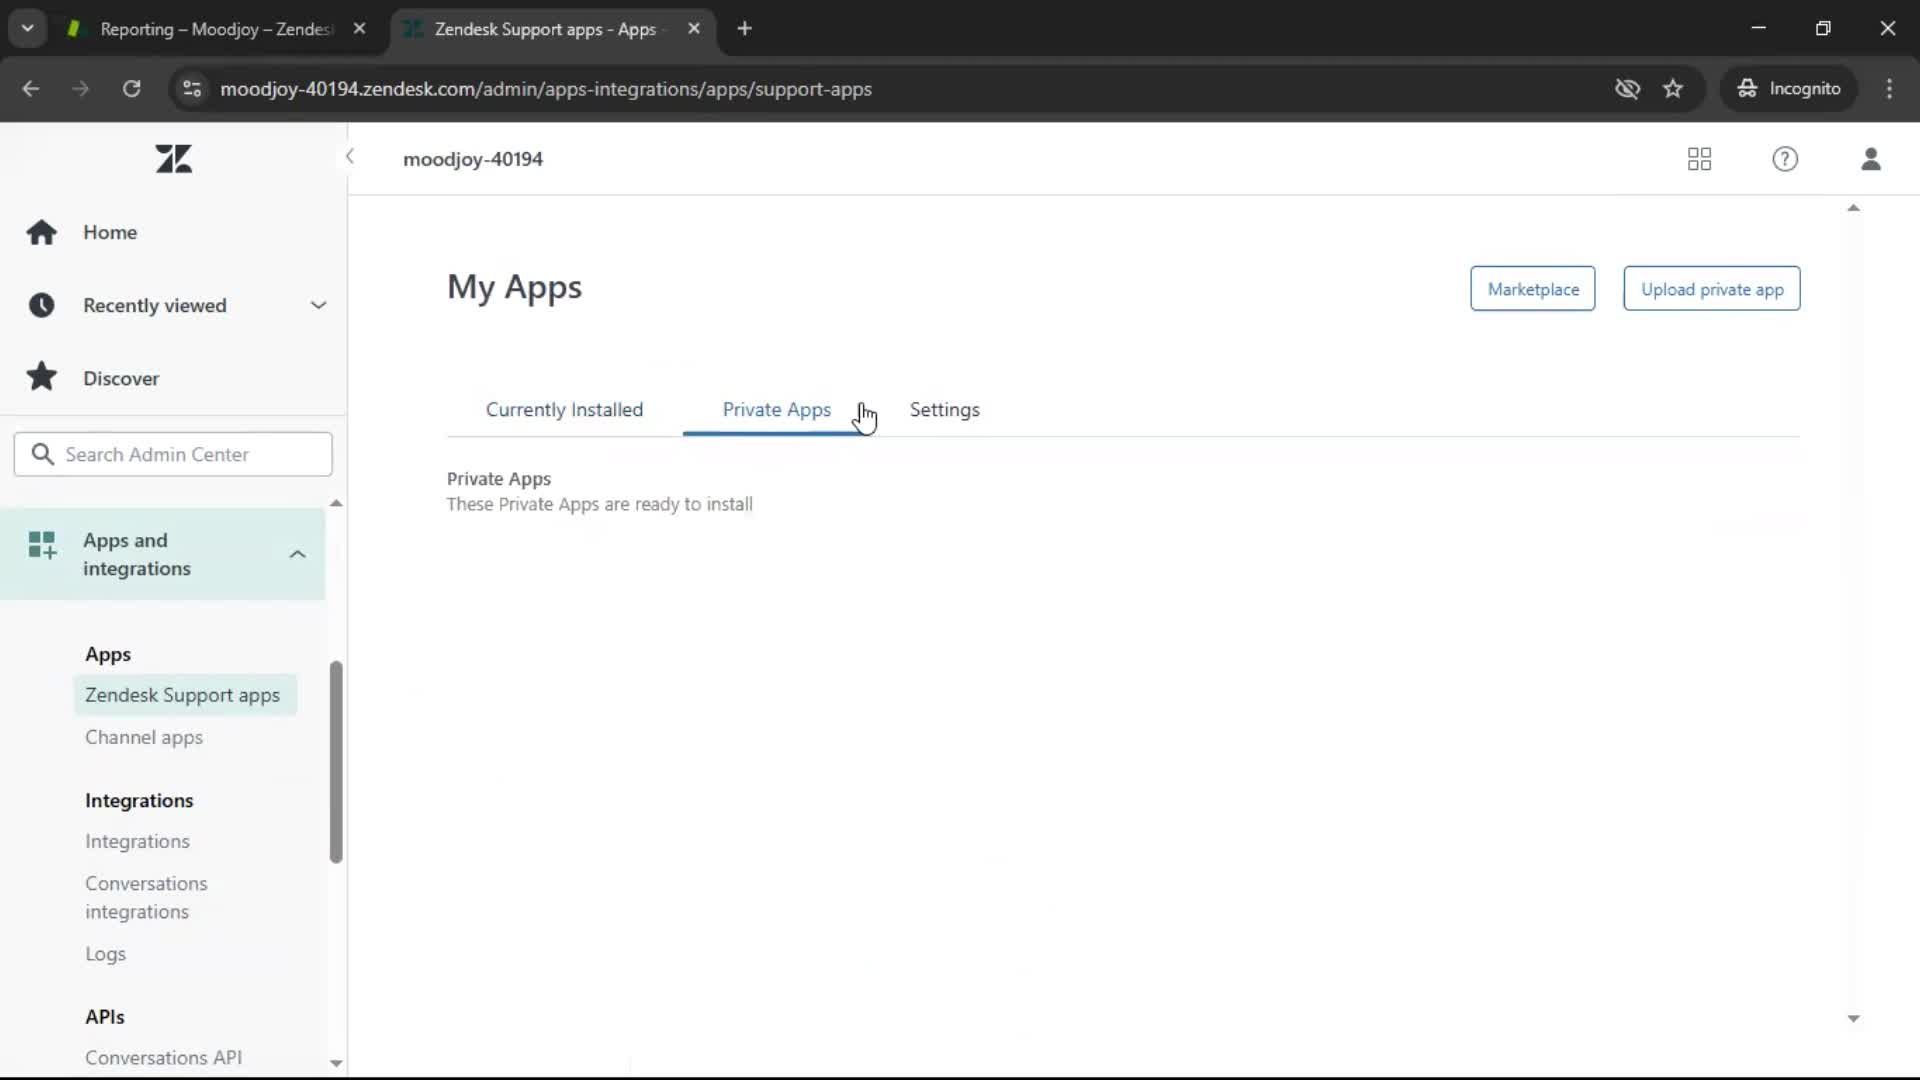
Task: Open Zendesk products grid icon
Action: pos(1699,159)
